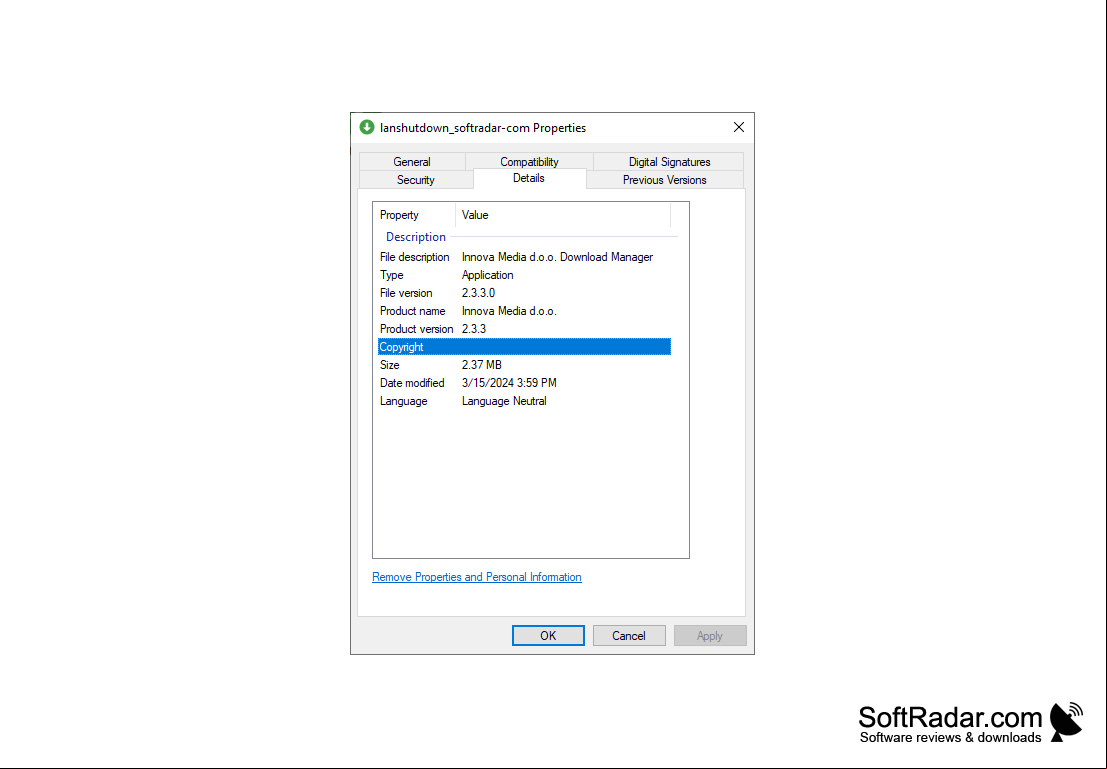Select the highlighted Copyright row

click(x=524, y=347)
